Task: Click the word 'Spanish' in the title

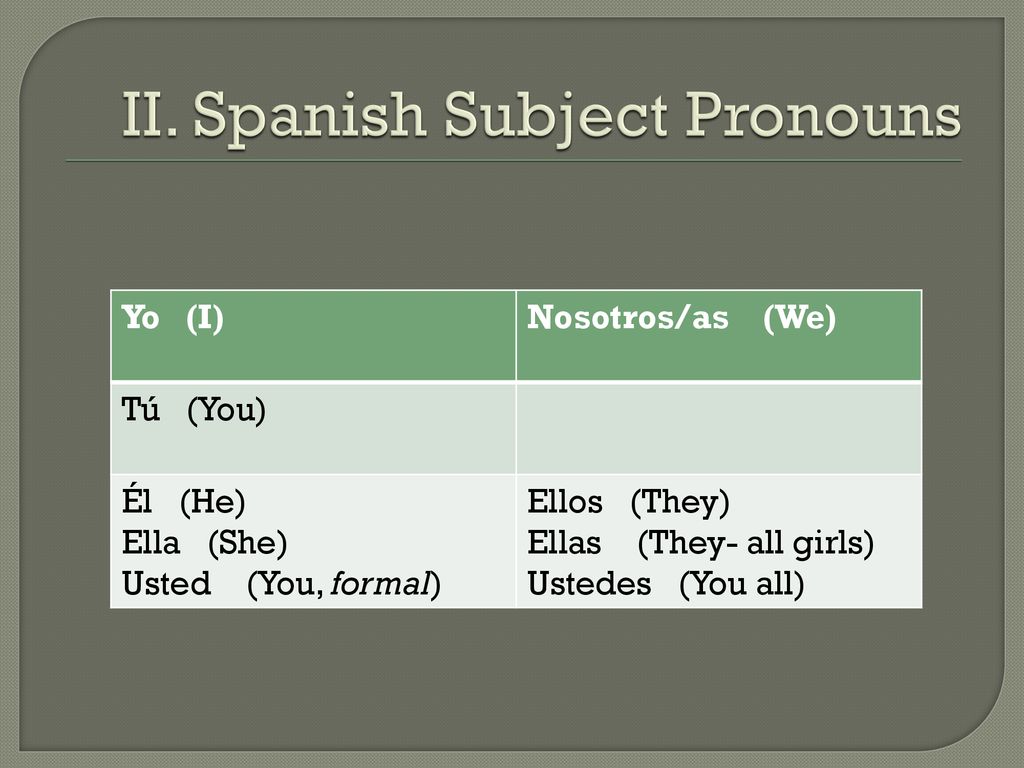Action: click(310, 118)
